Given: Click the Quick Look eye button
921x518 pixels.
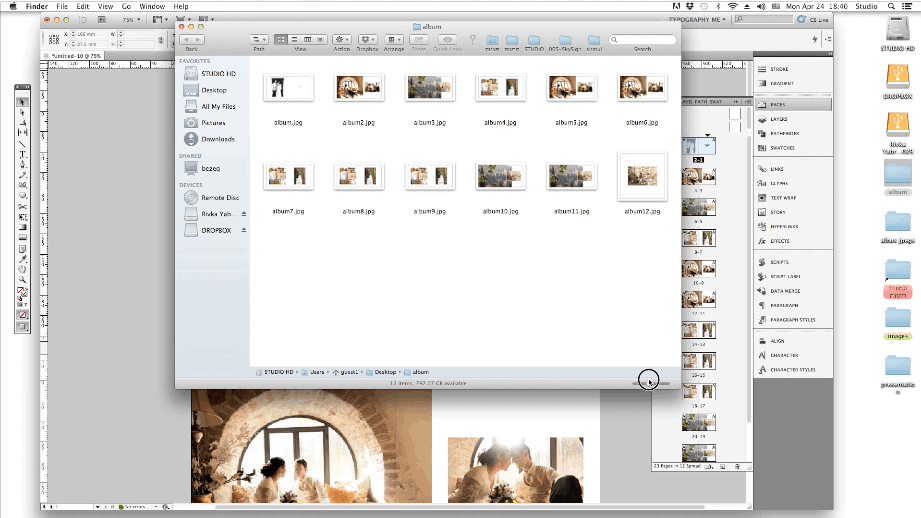Looking at the screenshot, I should (x=445, y=39).
